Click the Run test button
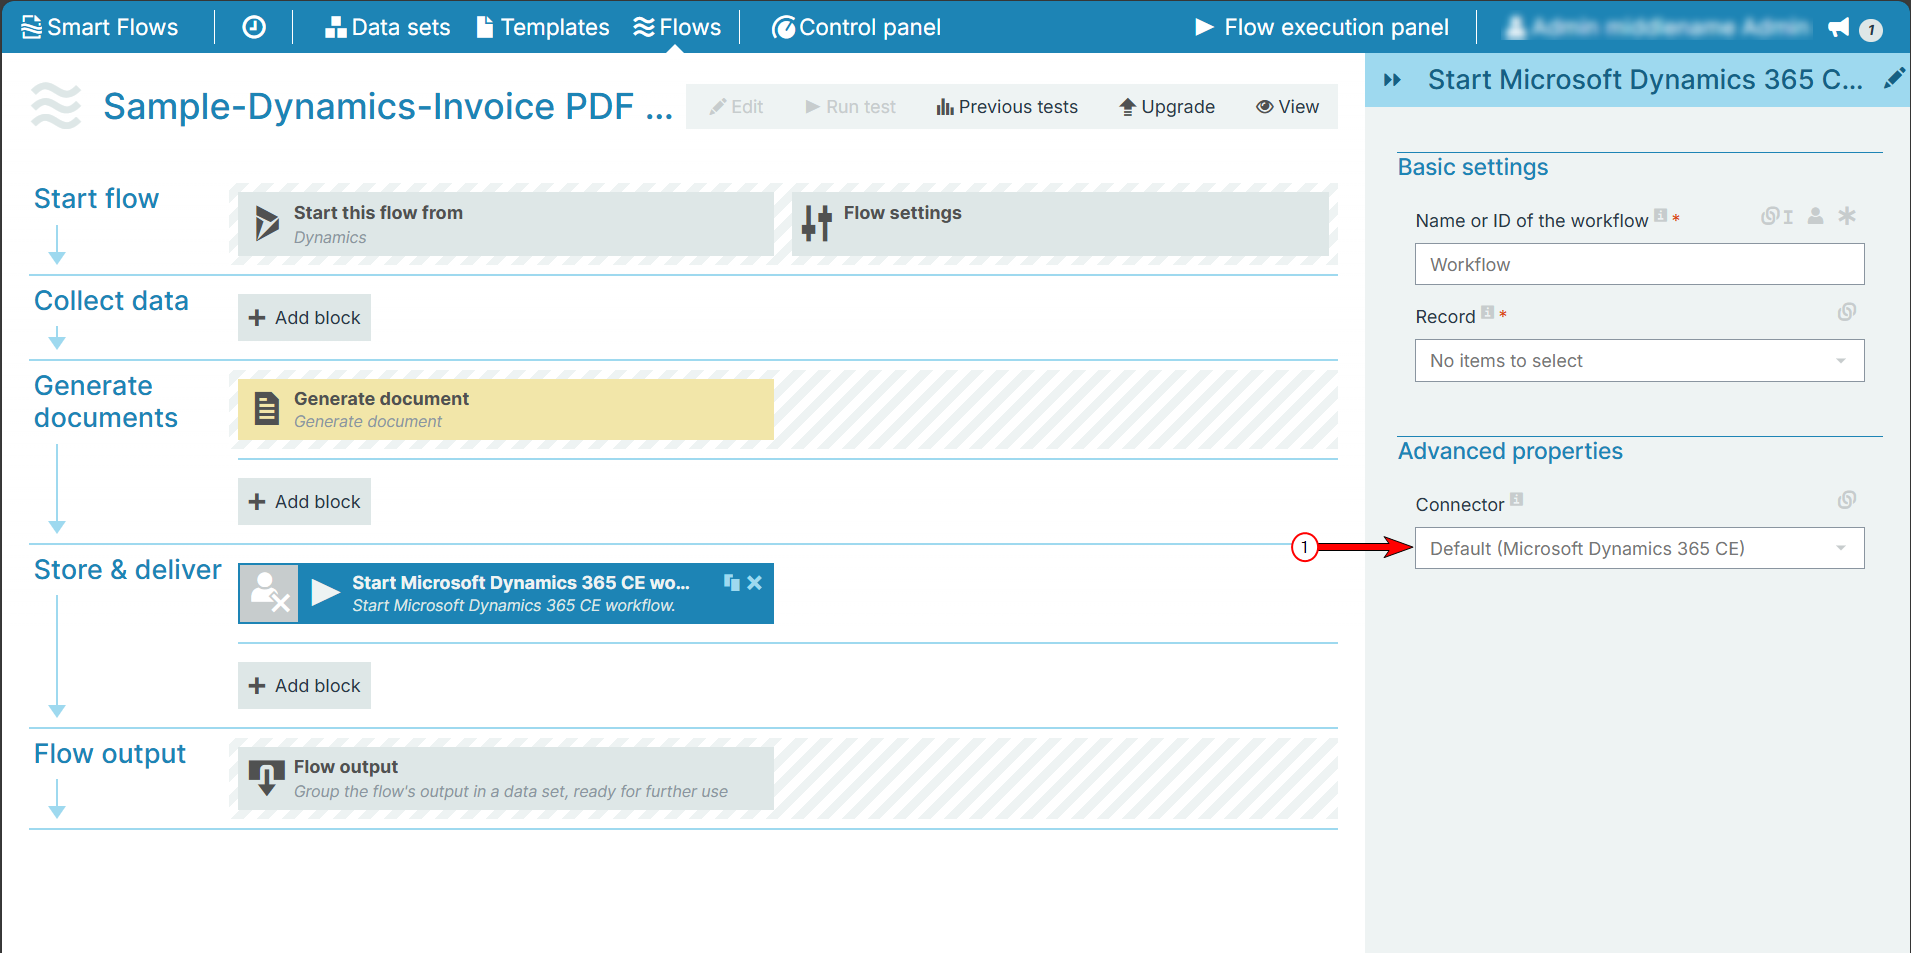 [851, 107]
